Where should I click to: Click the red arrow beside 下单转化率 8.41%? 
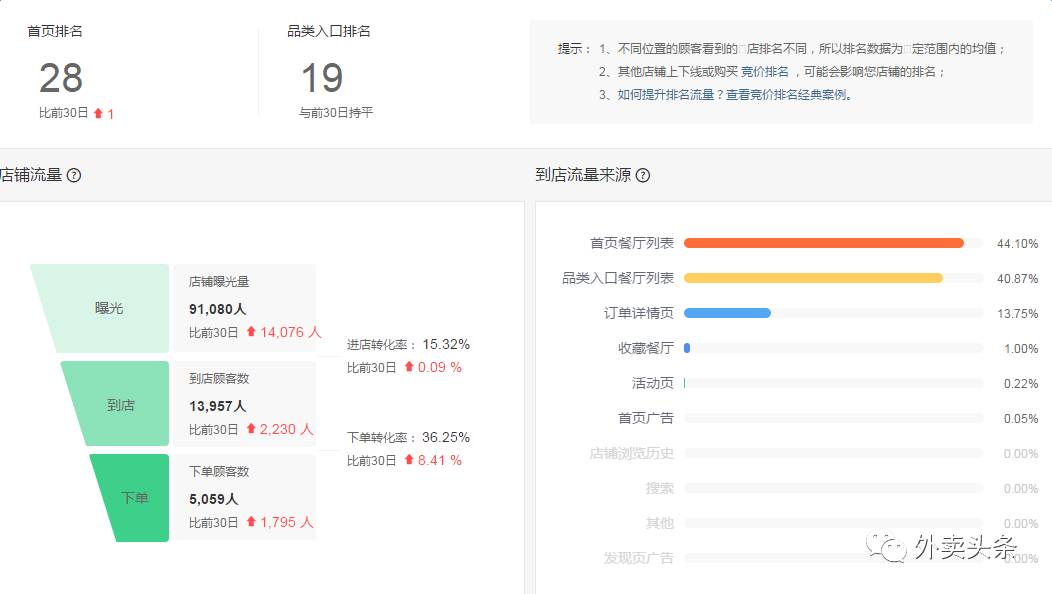[411, 461]
